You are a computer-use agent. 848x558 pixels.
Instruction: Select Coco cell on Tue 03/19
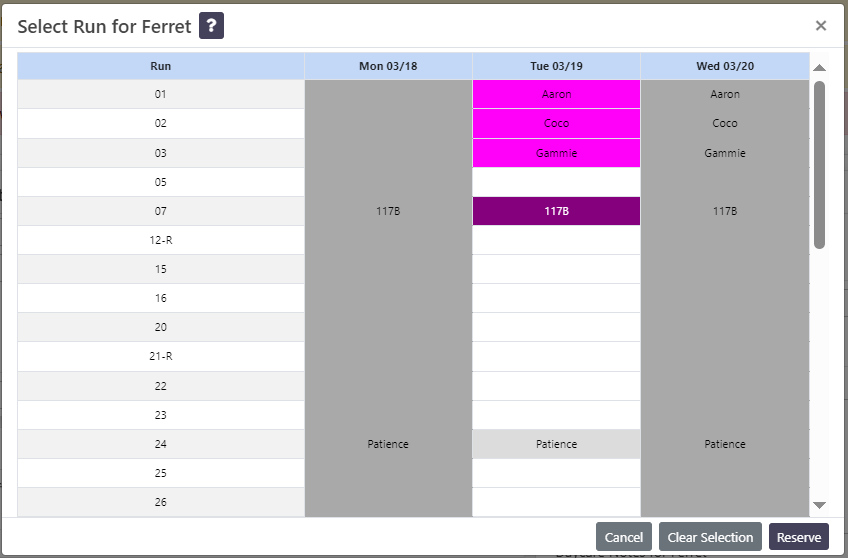click(556, 123)
